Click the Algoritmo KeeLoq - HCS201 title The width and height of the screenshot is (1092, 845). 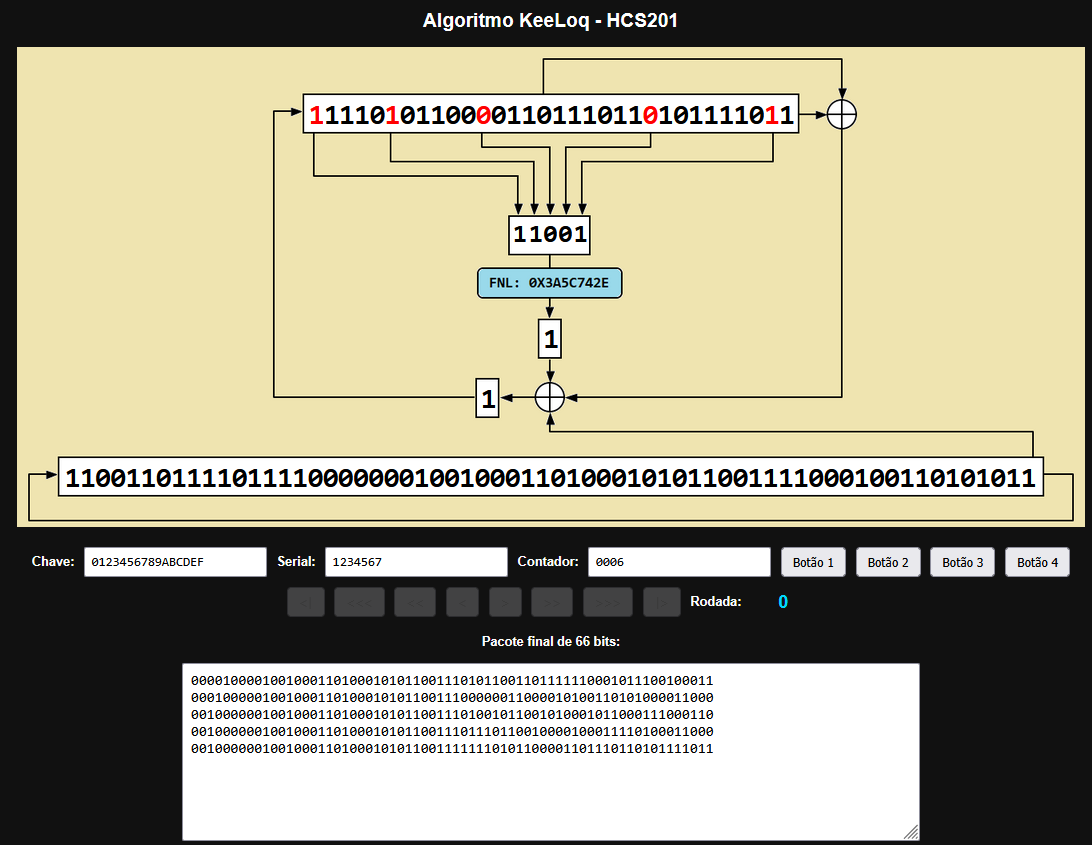point(550,20)
